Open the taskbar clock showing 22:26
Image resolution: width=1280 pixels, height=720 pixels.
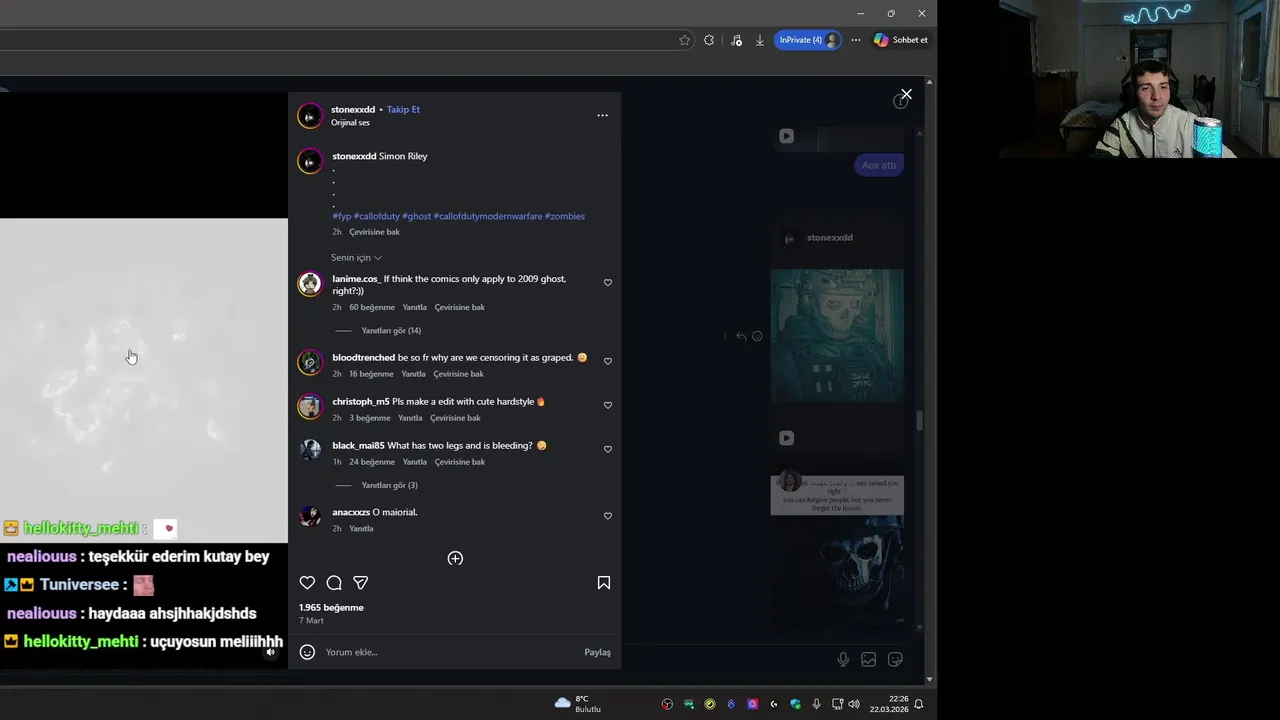pos(888,704)
